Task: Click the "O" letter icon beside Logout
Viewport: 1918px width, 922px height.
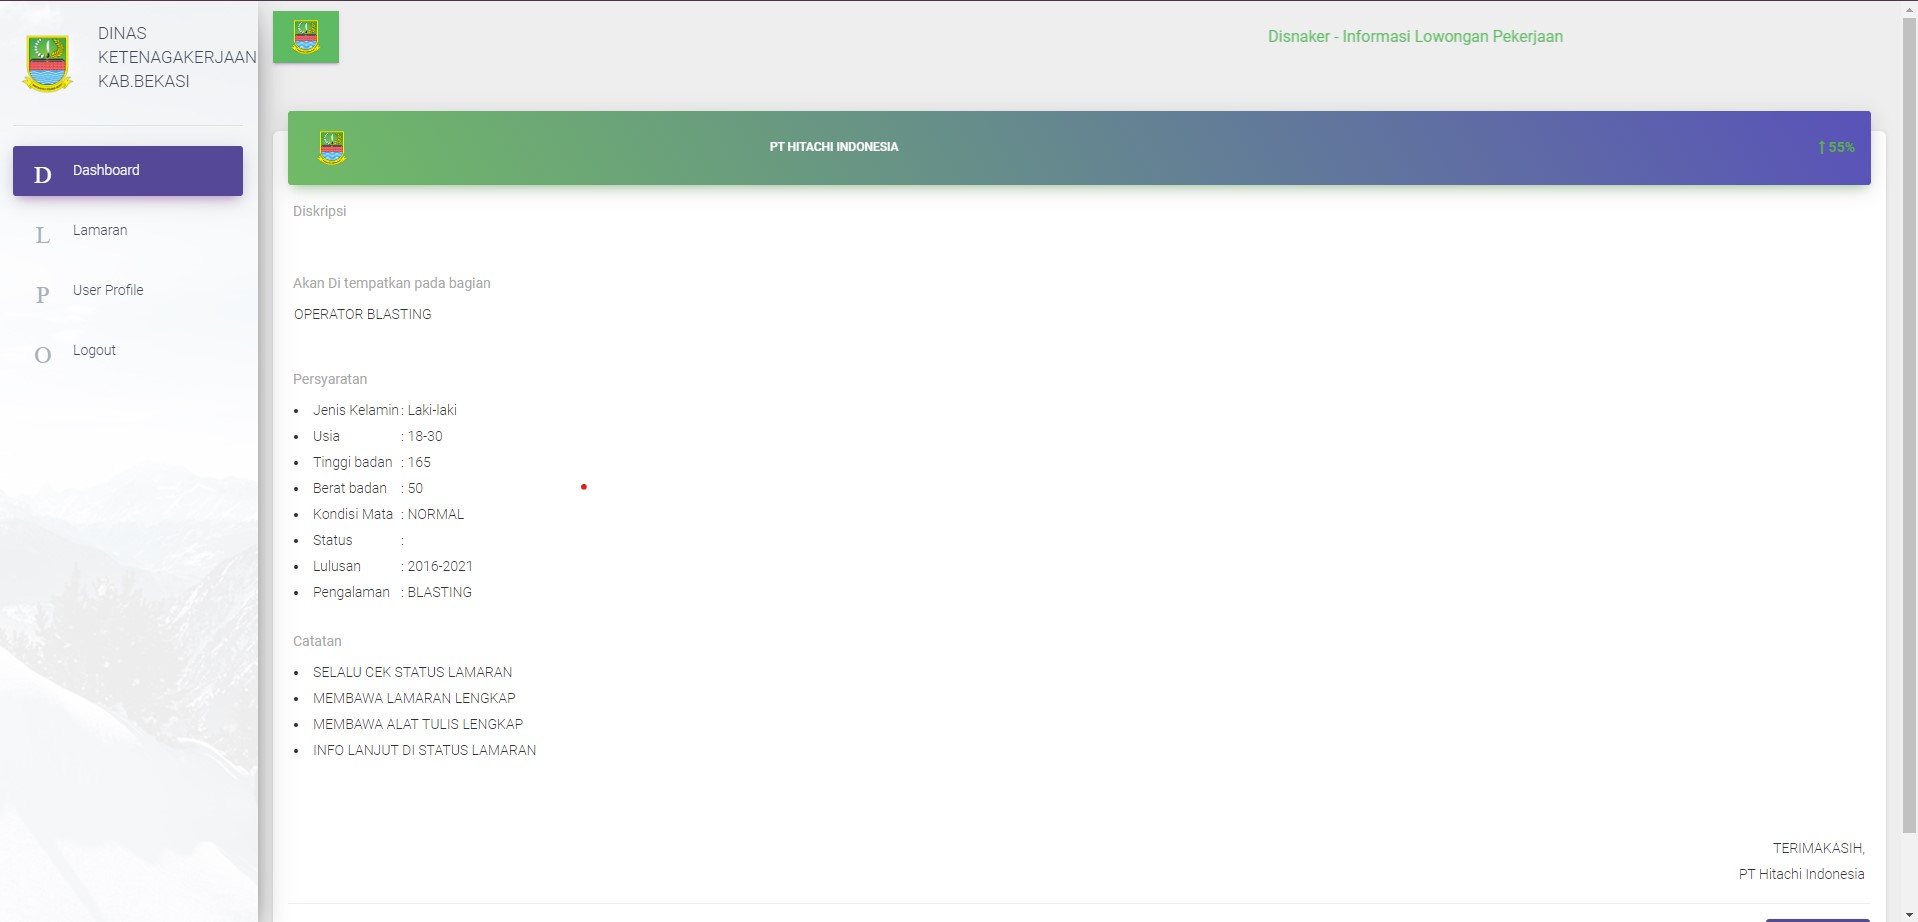Action: 42,355
